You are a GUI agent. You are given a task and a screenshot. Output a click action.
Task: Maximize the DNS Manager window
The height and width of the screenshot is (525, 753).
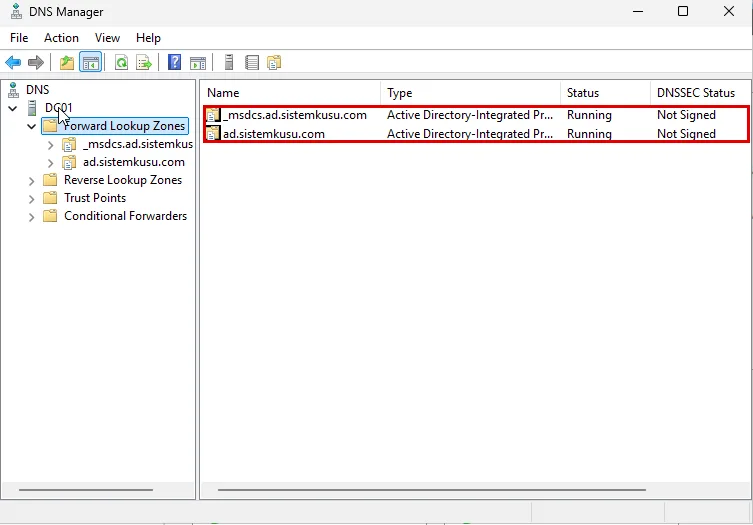coord(683,12)
